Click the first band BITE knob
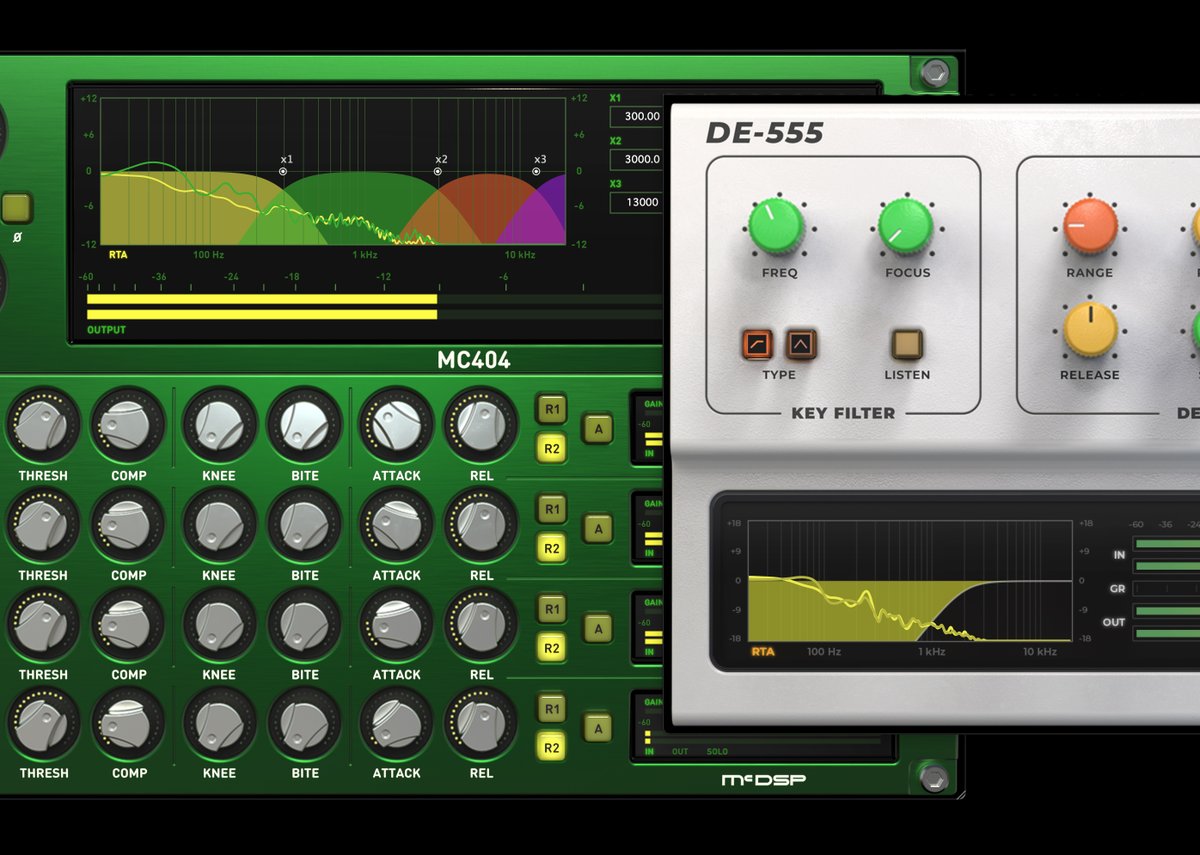 305,425
